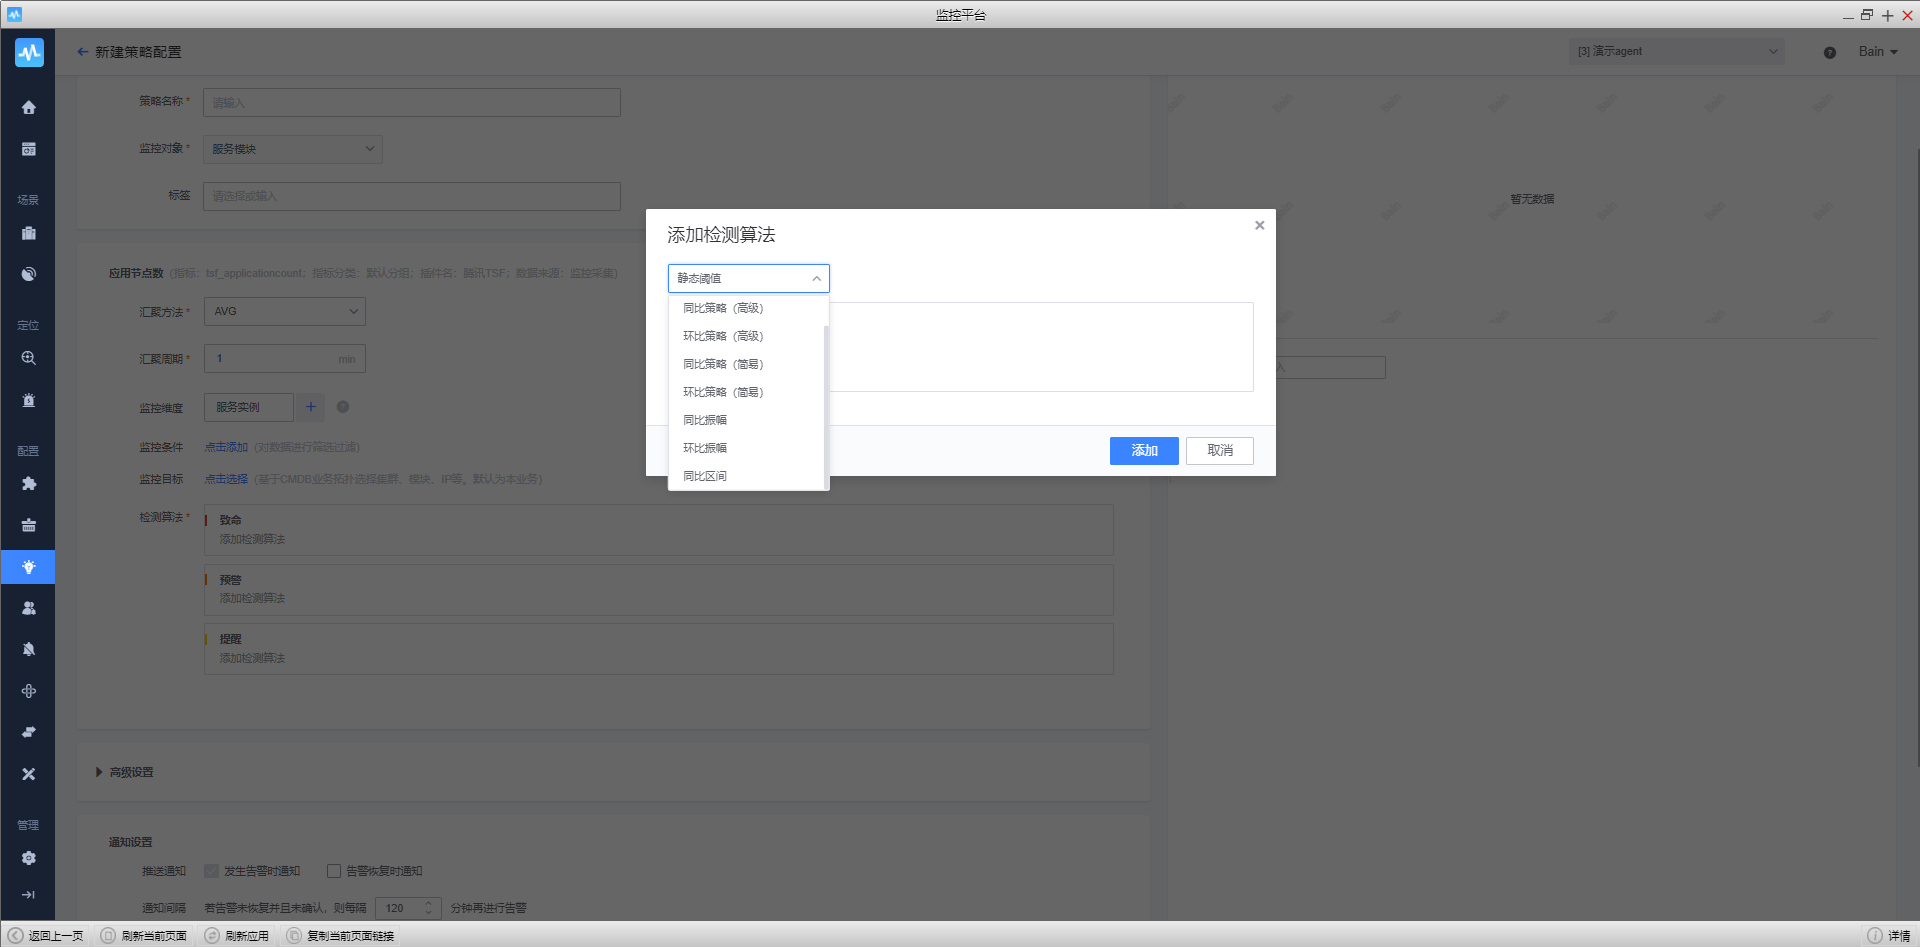This screenshot has height=947, width=1920.
Task: Click the four-circle flower icon in sidebar
Action: click(29, 691)
